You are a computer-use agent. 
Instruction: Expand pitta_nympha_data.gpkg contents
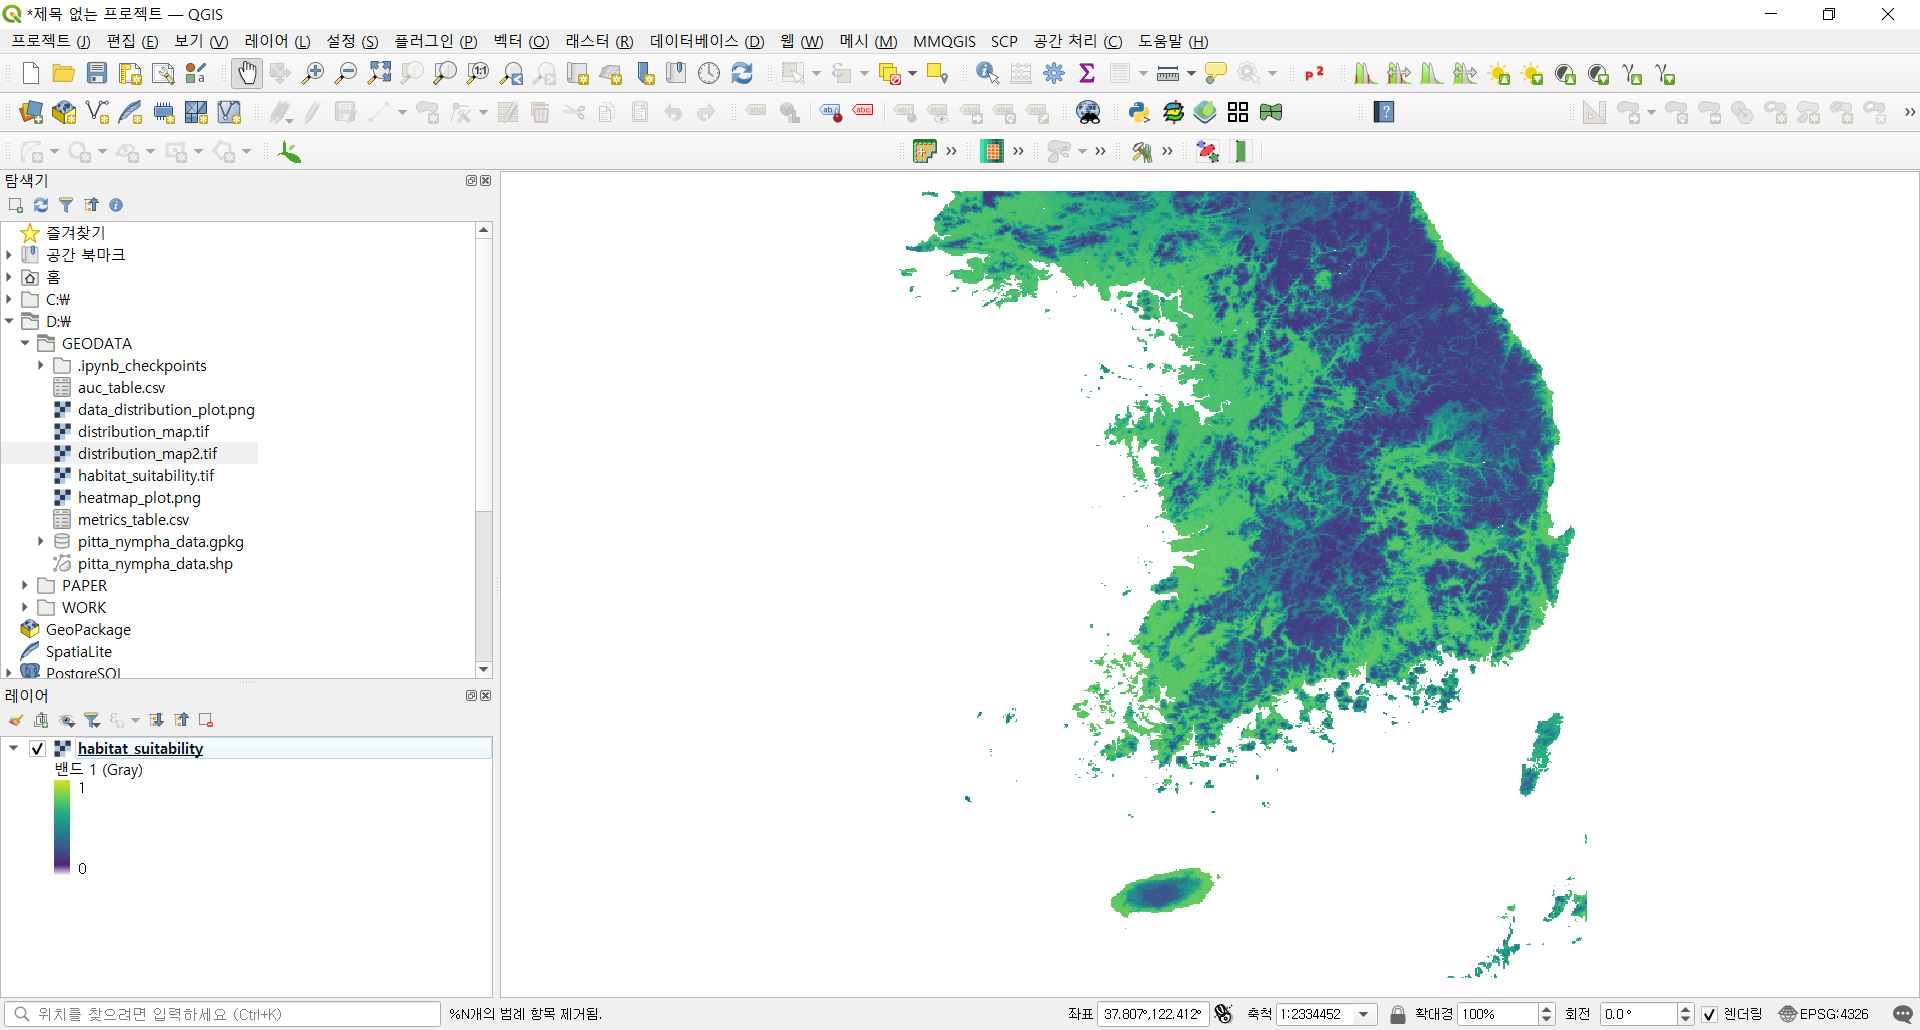coord(41,541)
